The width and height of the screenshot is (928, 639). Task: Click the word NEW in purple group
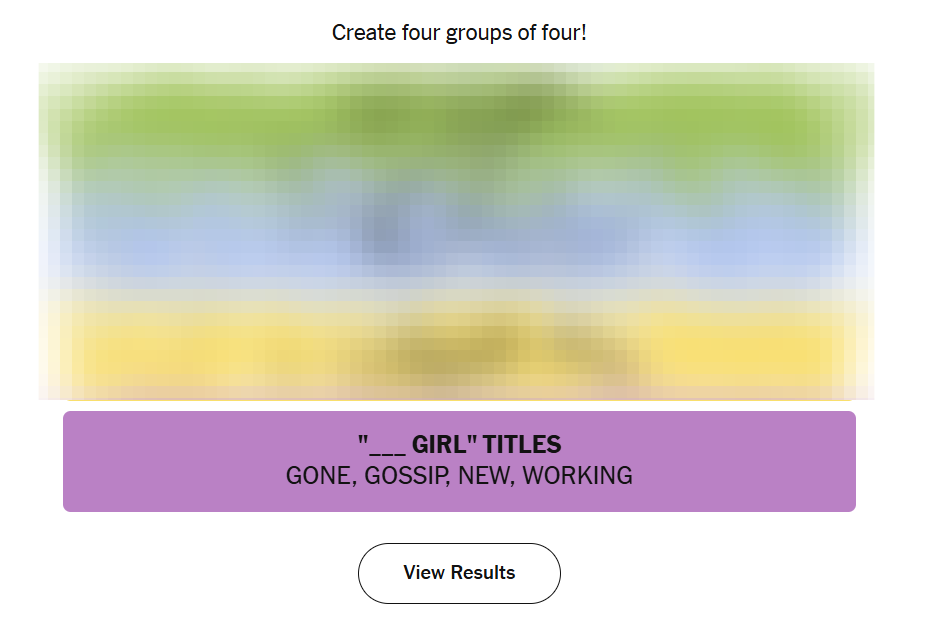[485, 476]
